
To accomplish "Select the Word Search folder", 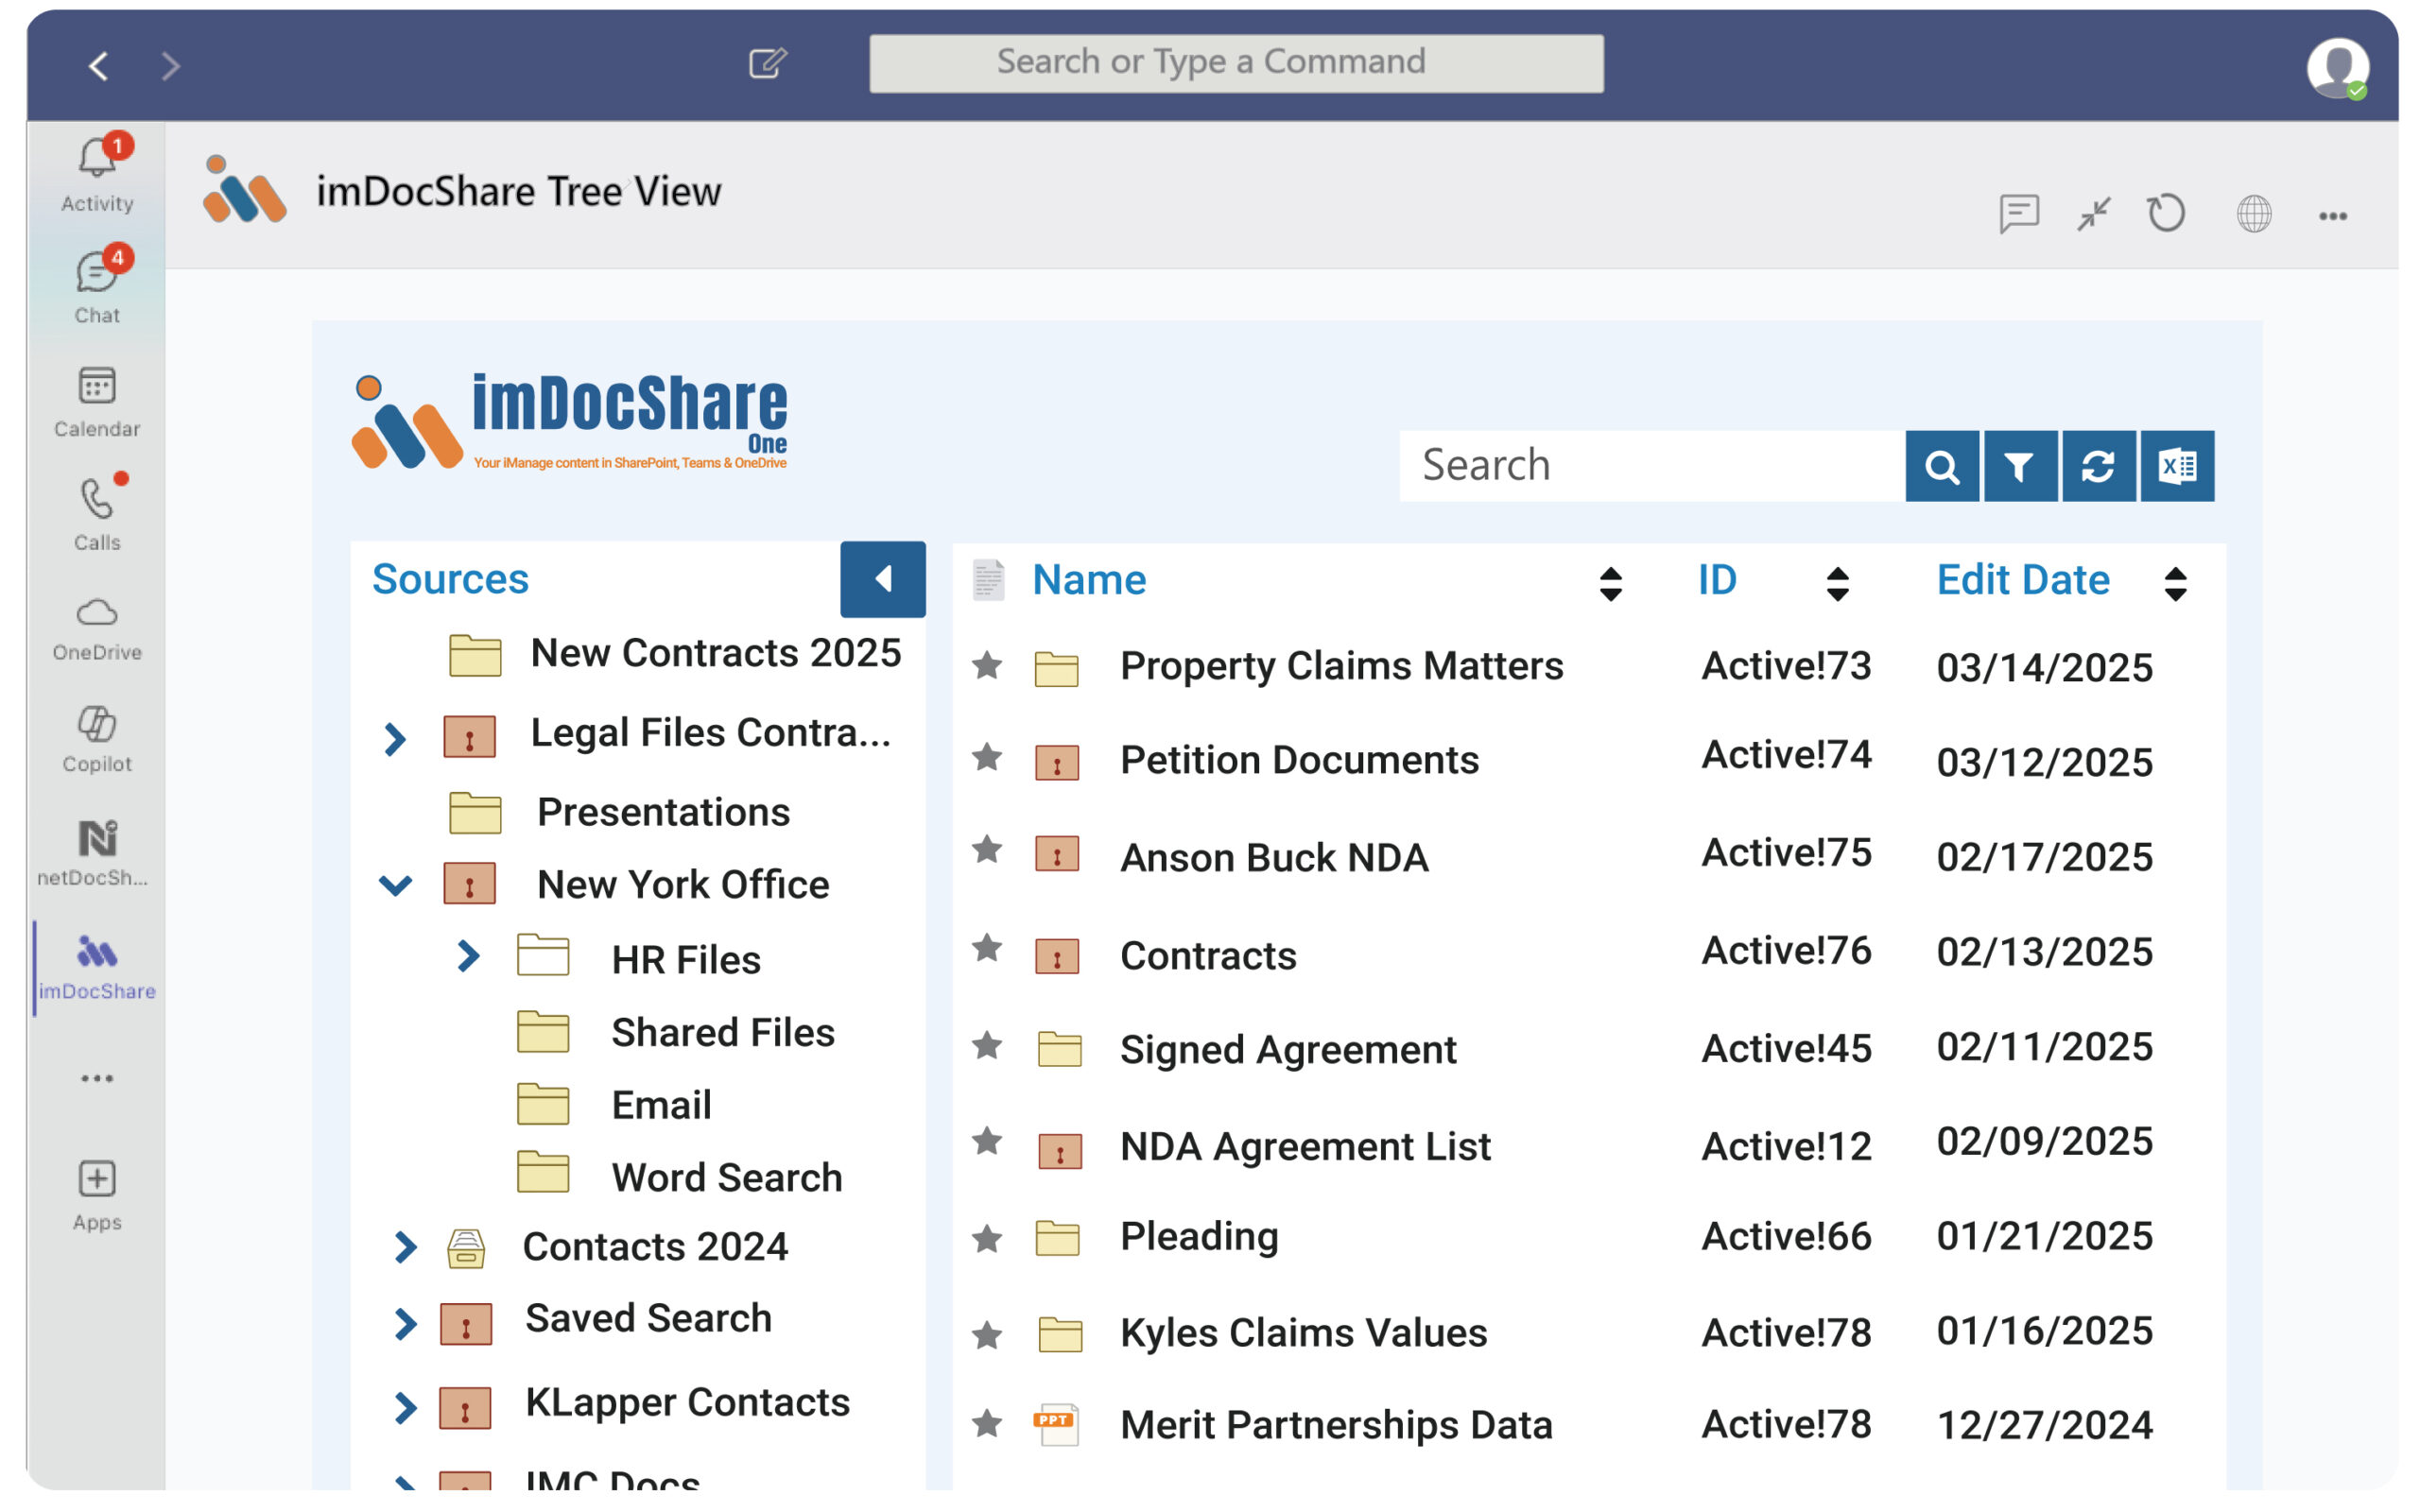I will [x=727, y=1178].
